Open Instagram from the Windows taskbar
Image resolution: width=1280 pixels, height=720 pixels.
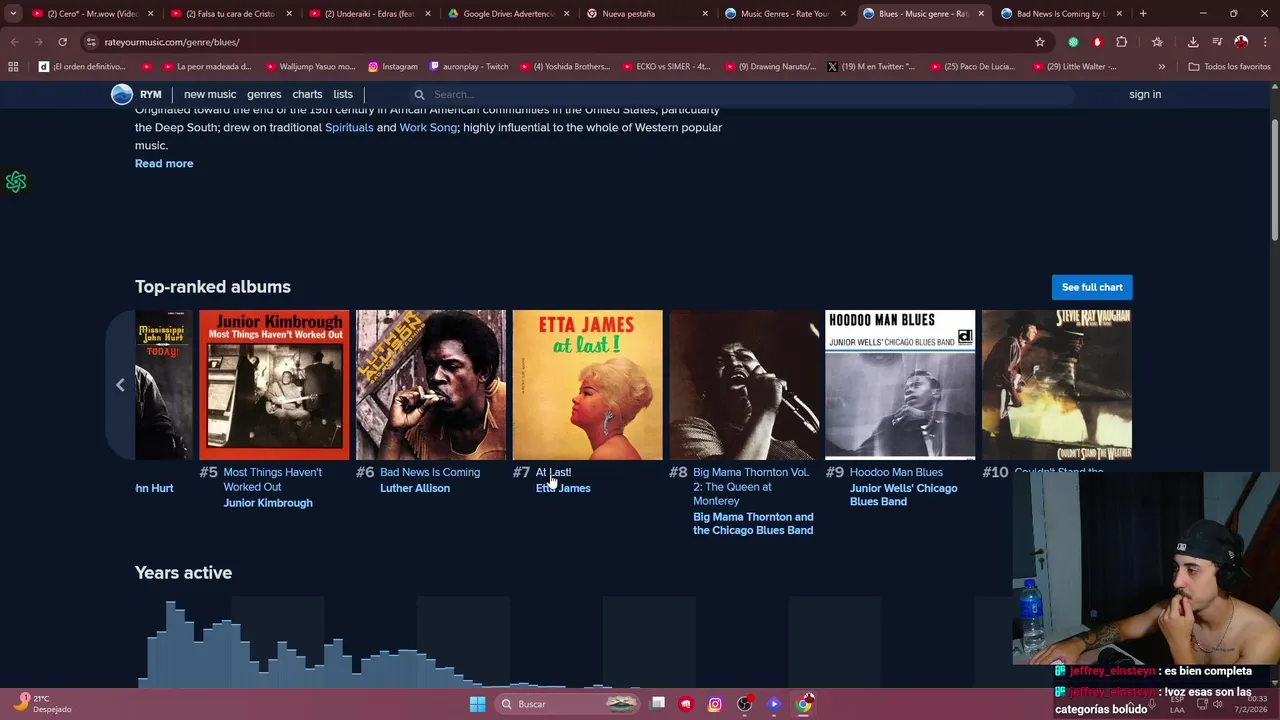point(715,704)
